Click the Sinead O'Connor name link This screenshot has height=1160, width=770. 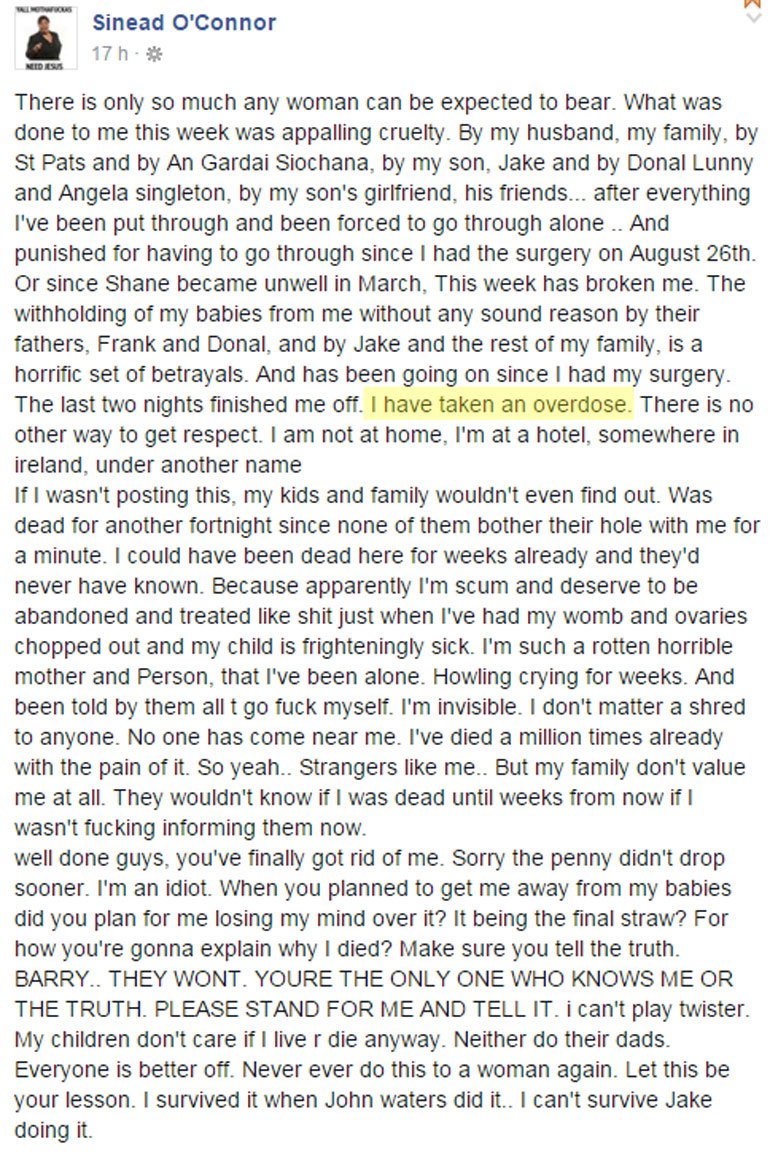coord(184,22)
